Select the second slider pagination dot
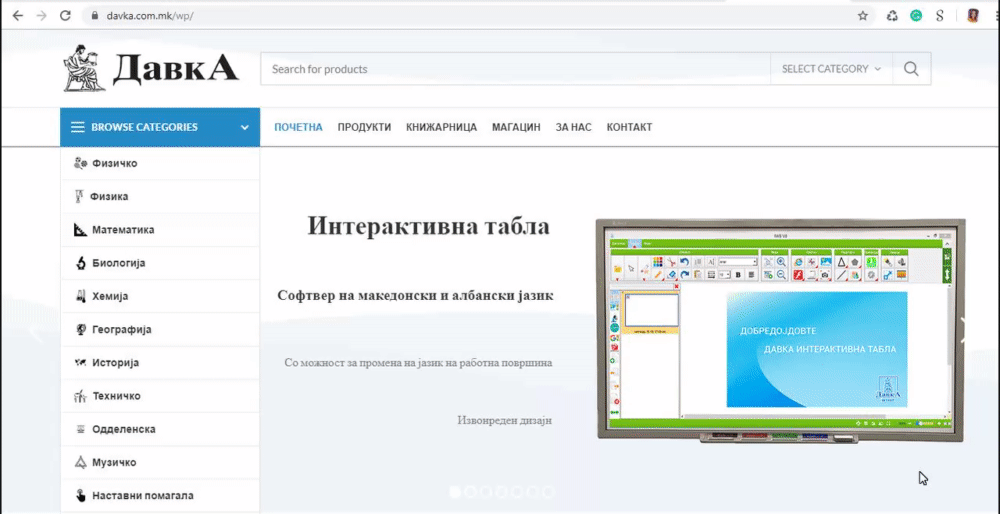The image size is (1000, 514). 471,492
